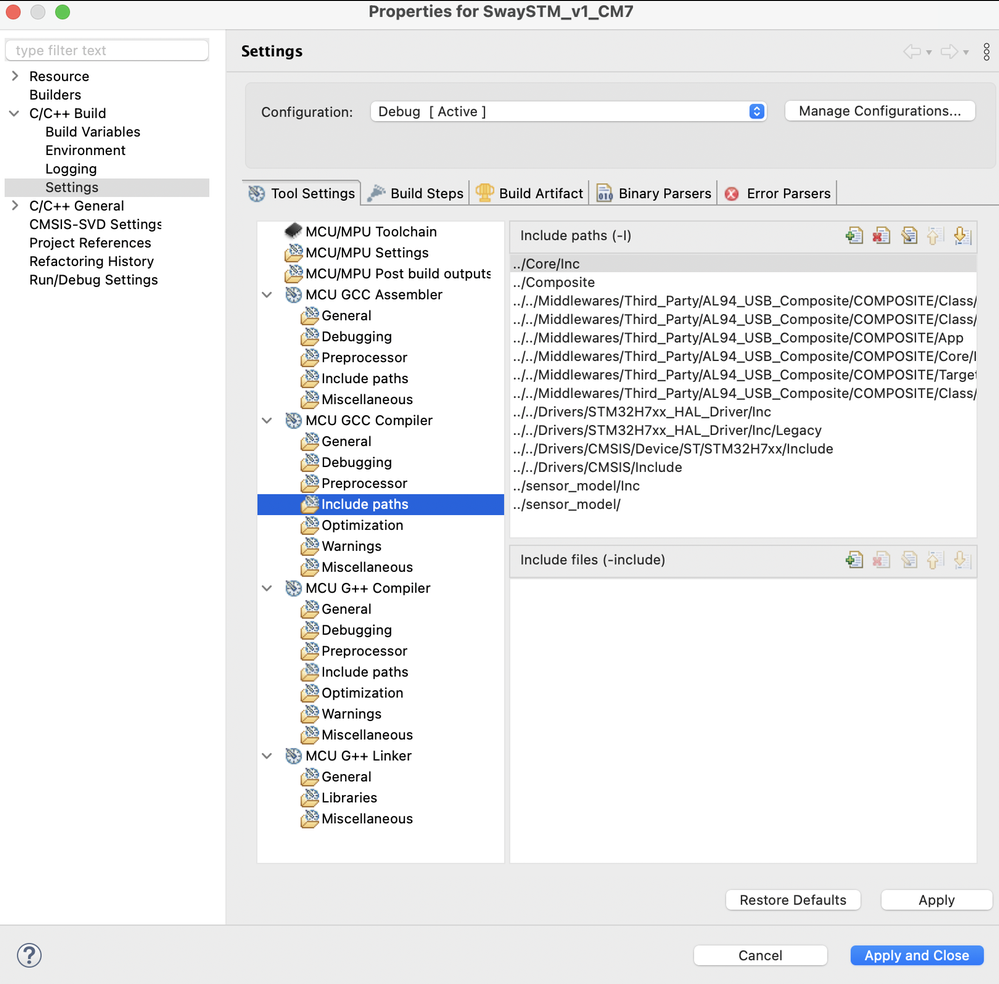The image size is (999, 984).
Task: Collapse the MCU G++ Linker section
Action: (265, 756)
